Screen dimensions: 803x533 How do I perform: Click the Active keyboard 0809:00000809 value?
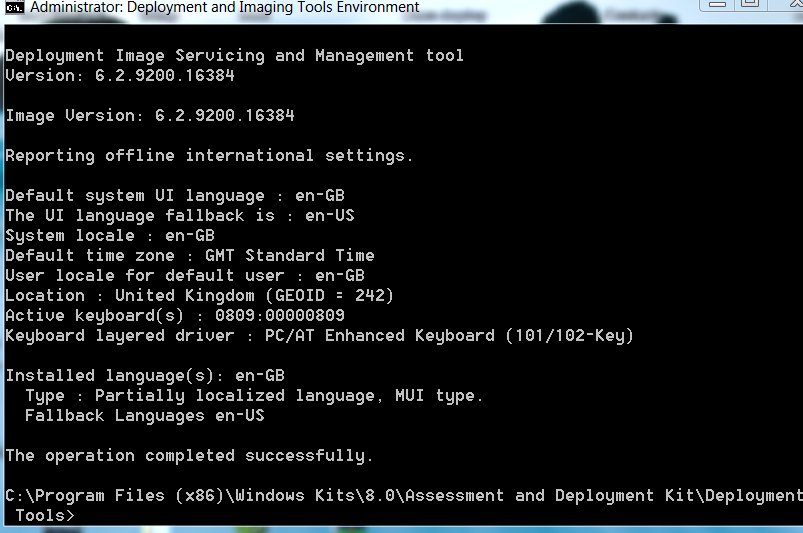(280, 315)
